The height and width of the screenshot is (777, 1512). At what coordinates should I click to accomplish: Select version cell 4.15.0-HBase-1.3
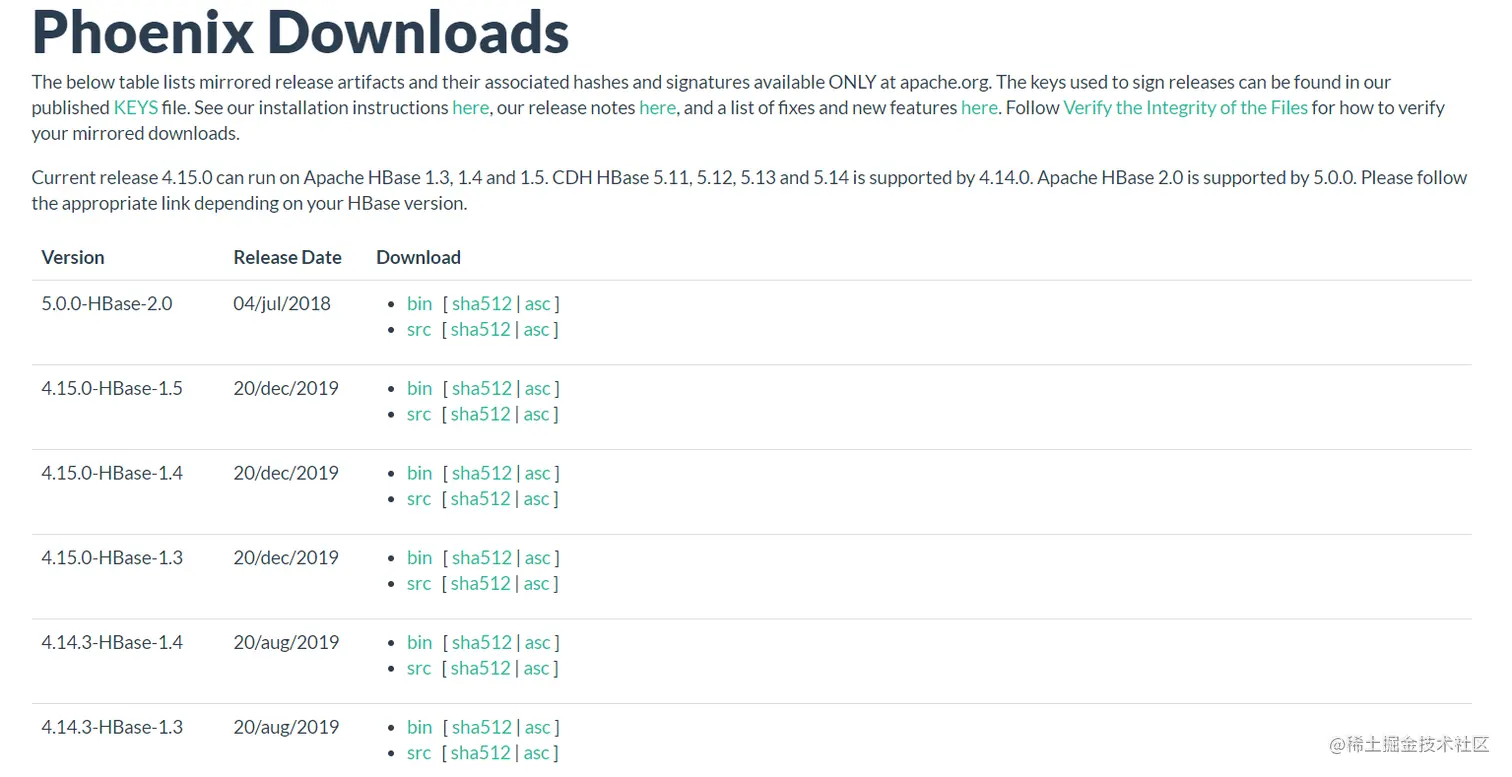112,558
